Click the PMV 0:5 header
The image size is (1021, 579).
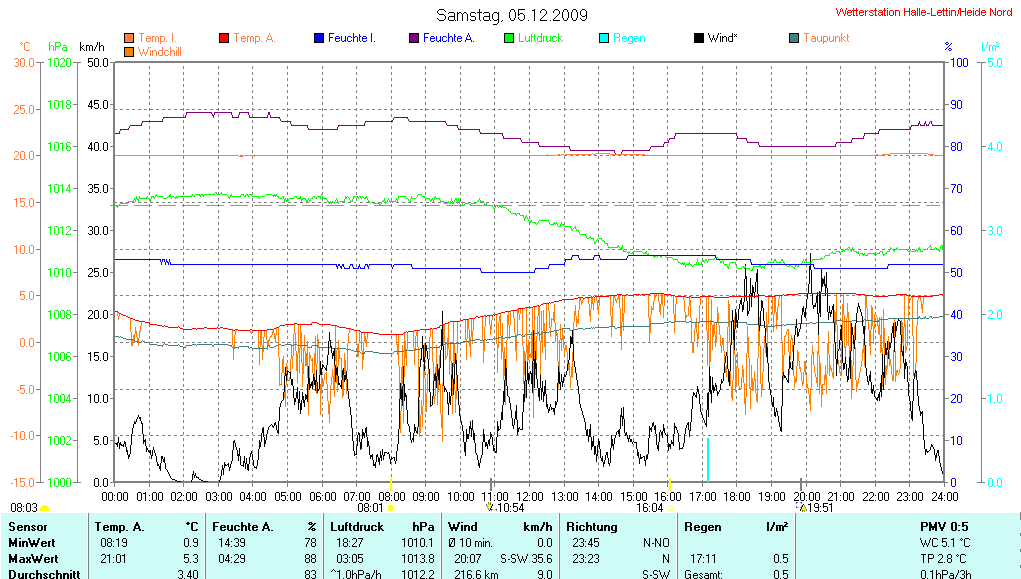[x=945, y=526]
